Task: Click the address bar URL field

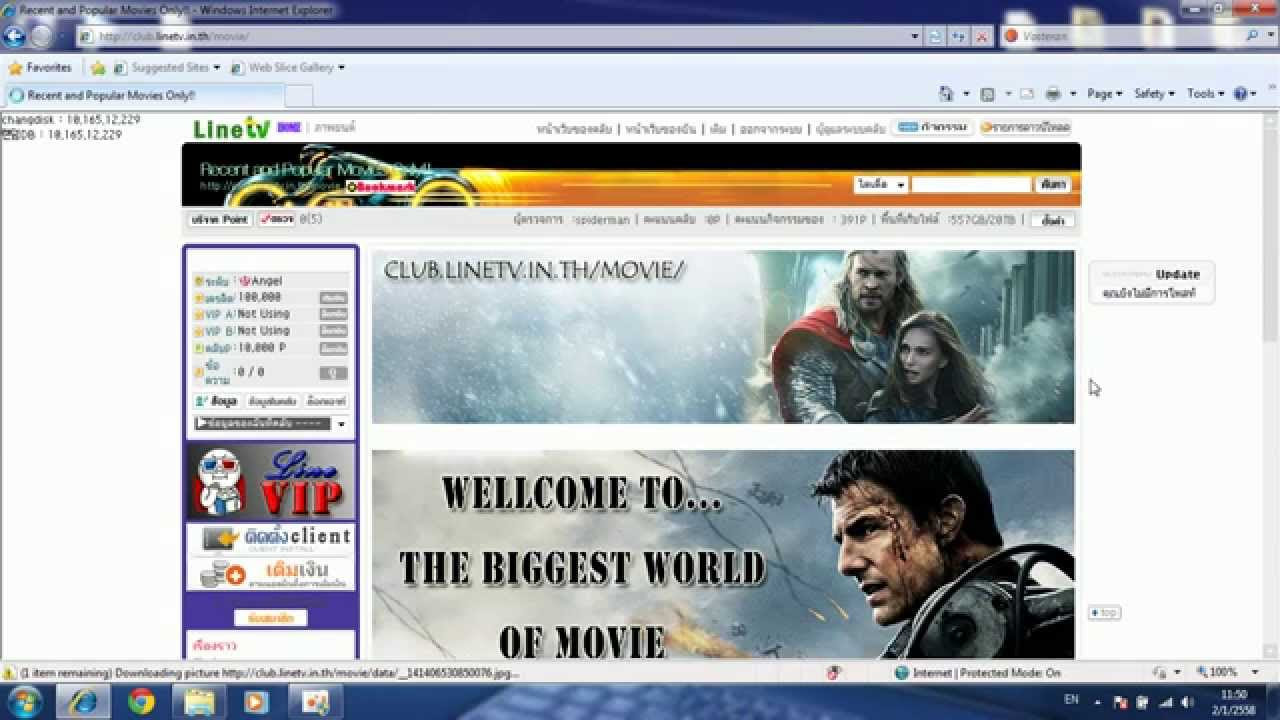Action: click(x=490, y=36)
